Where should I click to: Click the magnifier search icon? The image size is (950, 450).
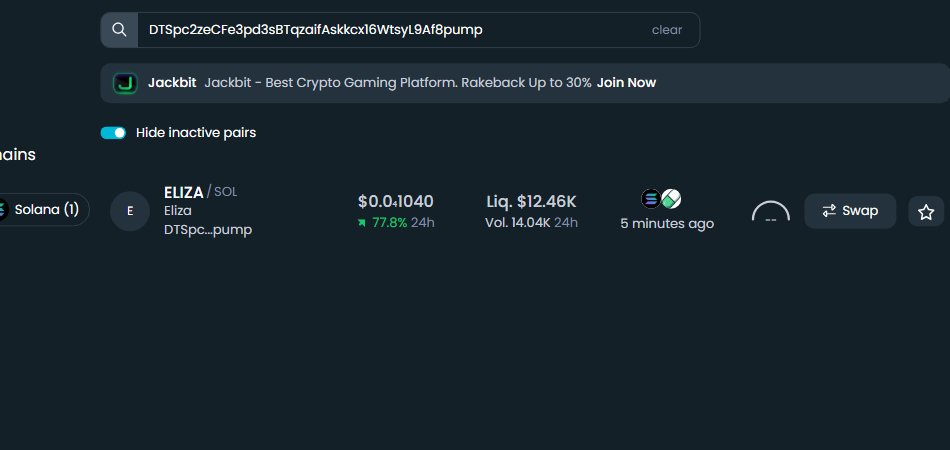(119, 30)
